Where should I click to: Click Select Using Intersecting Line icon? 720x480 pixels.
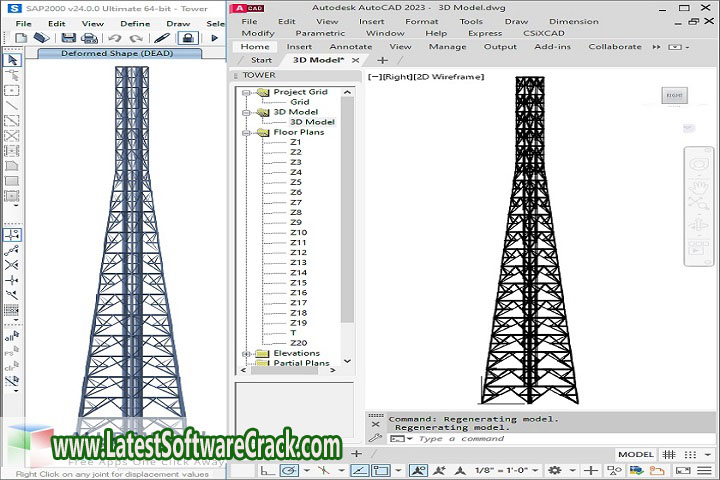click(12, 381)
